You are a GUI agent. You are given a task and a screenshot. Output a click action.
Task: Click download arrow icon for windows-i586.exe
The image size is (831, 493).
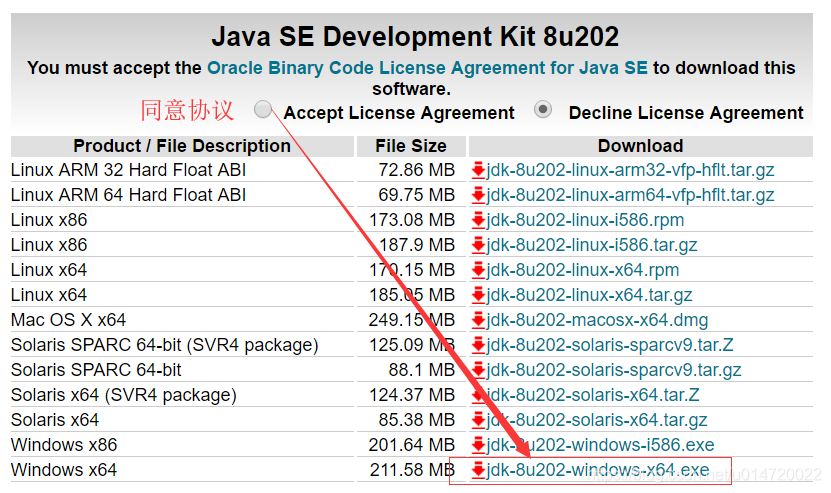click(x=479, y=445)
